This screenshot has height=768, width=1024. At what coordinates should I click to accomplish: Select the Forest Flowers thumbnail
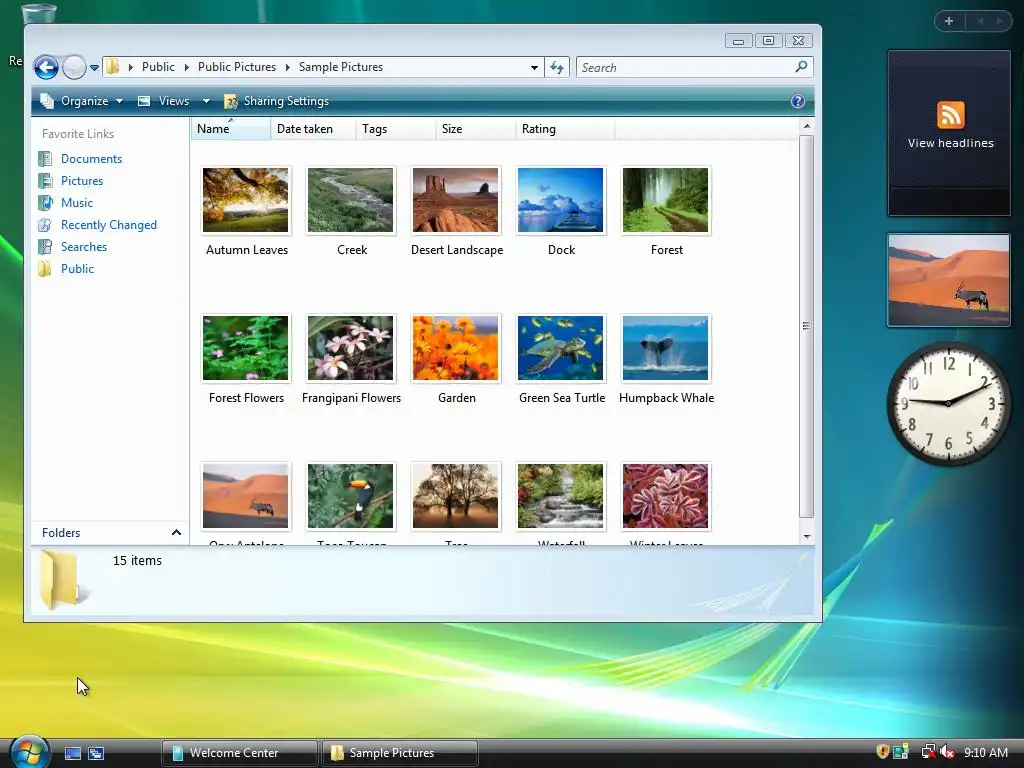246,348
